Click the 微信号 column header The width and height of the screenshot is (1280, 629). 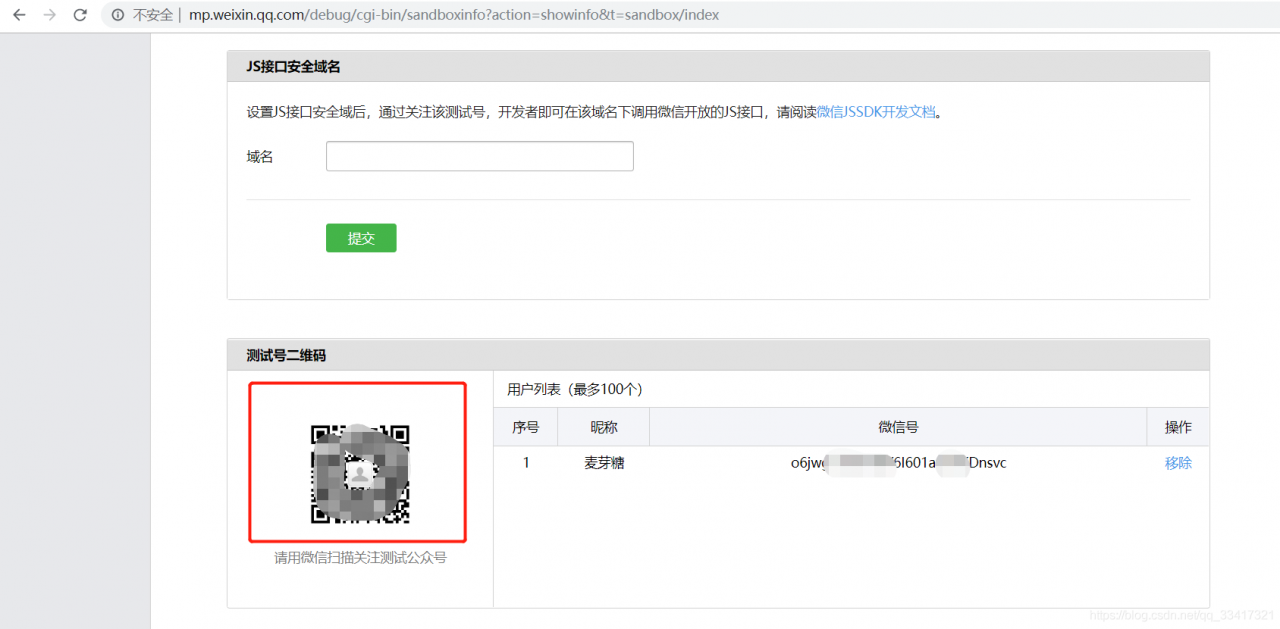click(898, 427)
